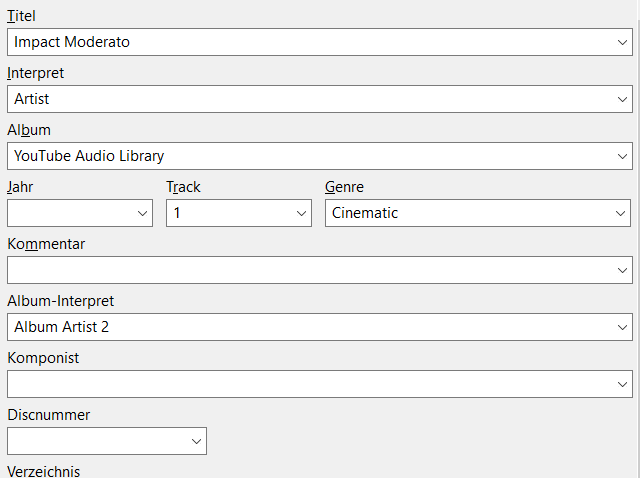This screenshot has height=478, width=640.
Task: Focus the empty Kommentar text field
Action: click(300, 270)
